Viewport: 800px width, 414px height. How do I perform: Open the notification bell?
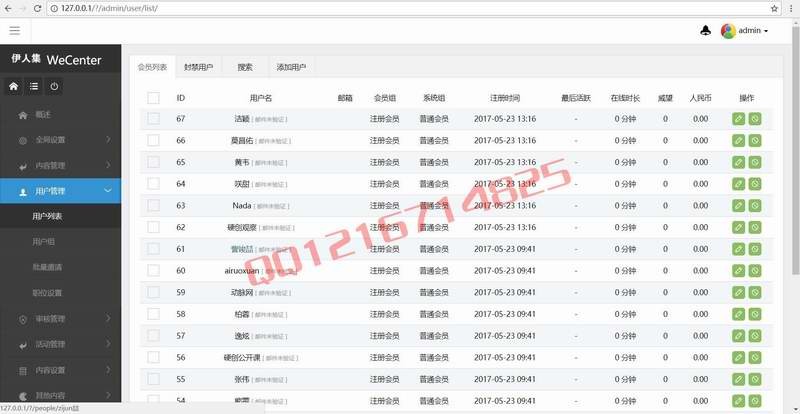tap(706, 31)
